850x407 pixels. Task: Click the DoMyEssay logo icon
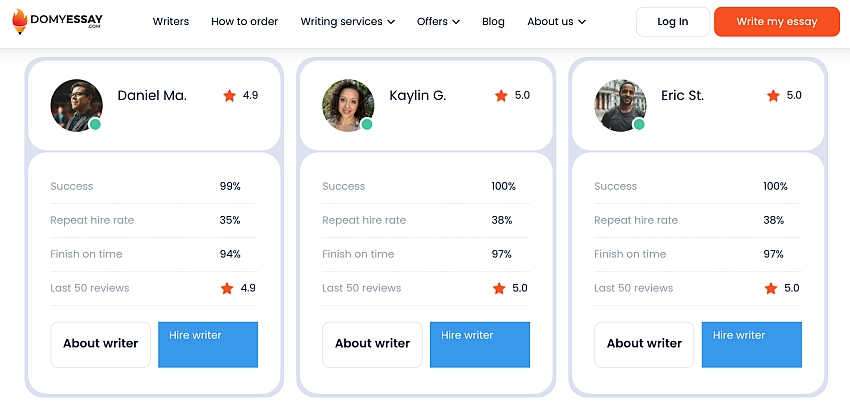[x=19, y=20]
